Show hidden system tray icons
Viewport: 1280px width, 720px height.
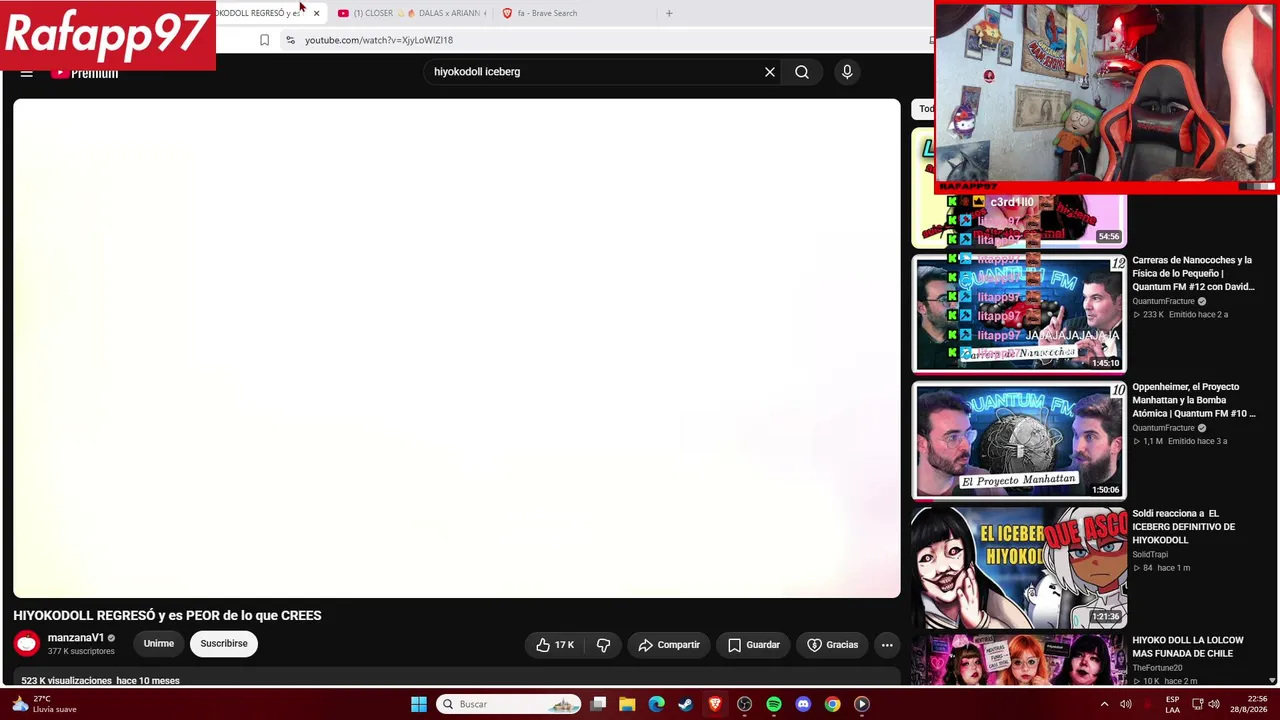[1104, 704]
